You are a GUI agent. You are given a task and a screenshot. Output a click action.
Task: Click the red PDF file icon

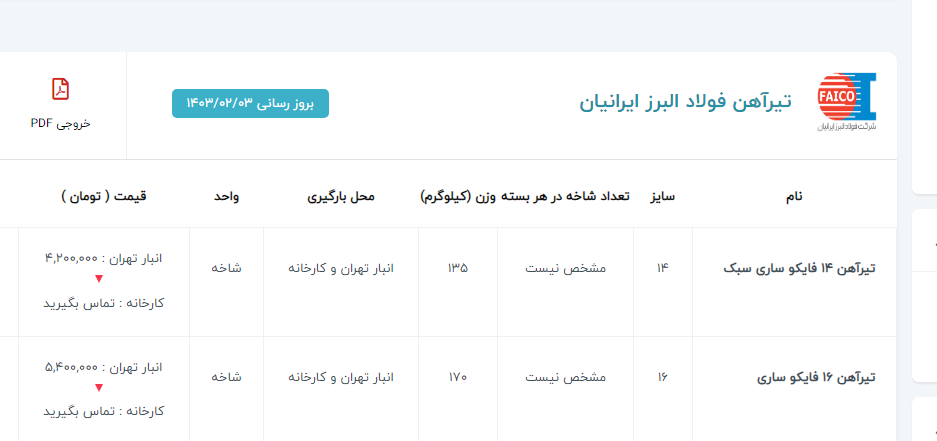point(60,89)
